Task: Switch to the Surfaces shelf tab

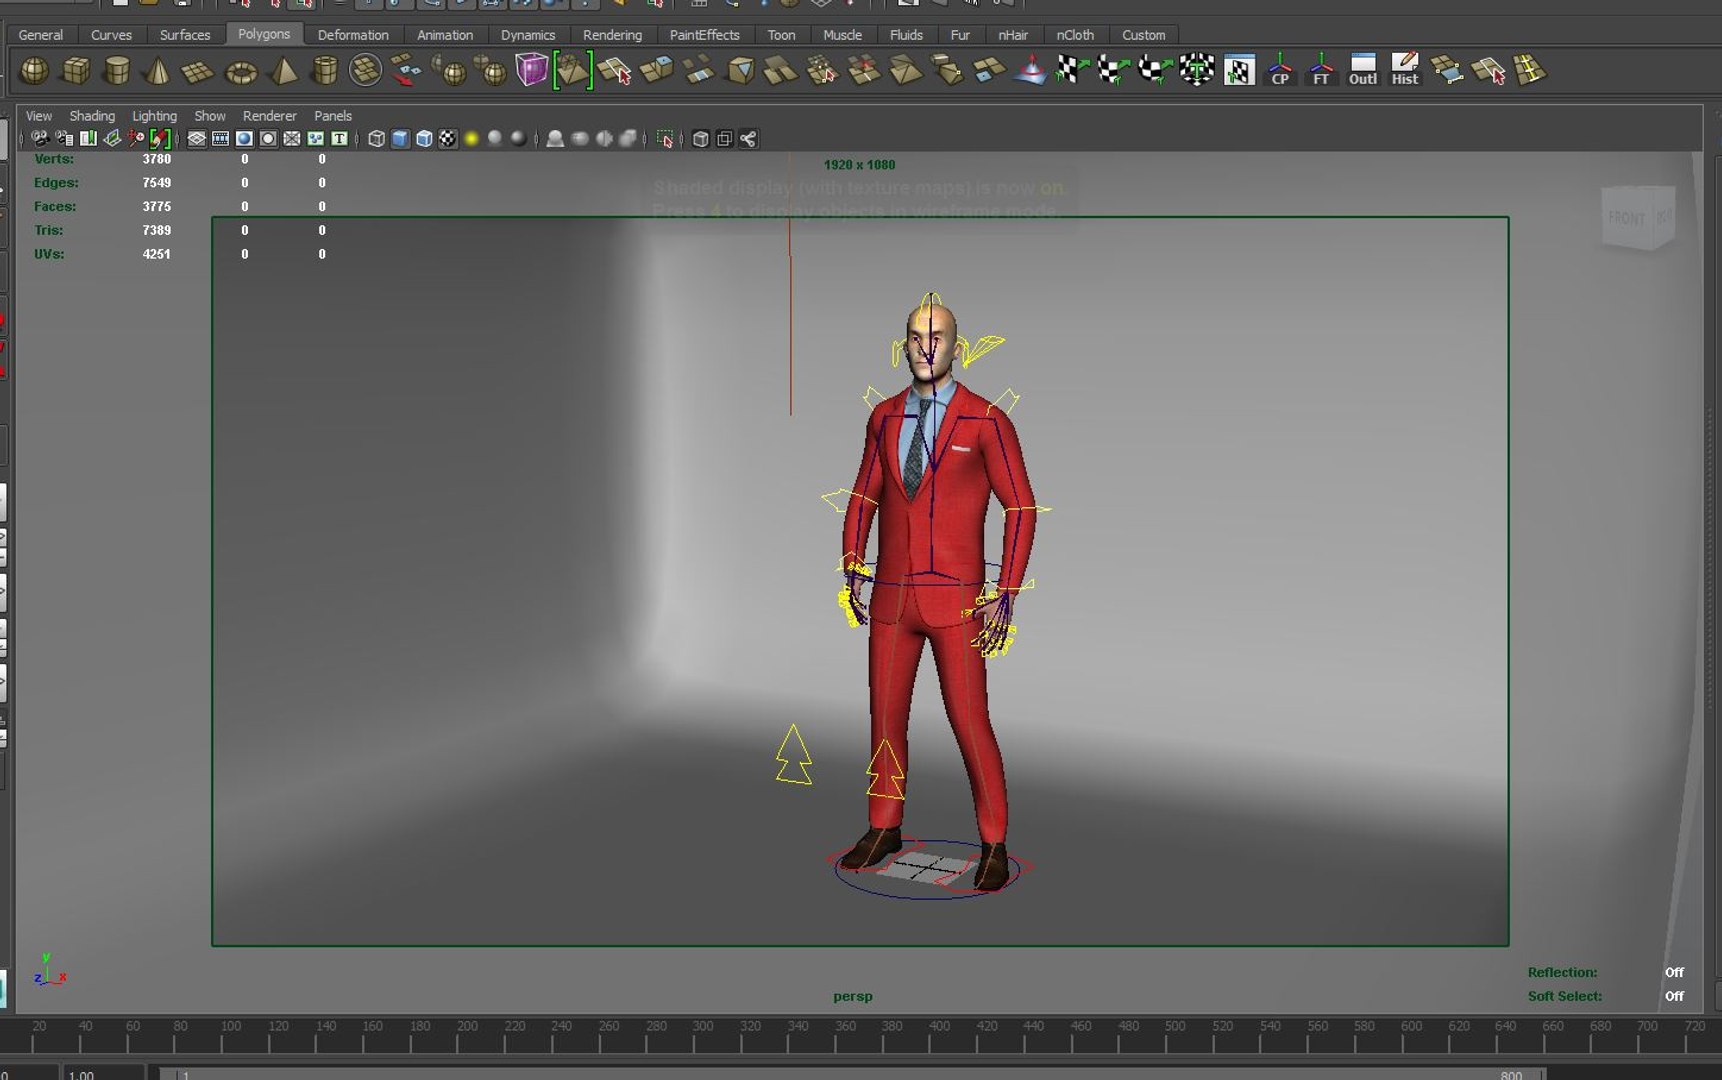Action: tap(185, 35)
